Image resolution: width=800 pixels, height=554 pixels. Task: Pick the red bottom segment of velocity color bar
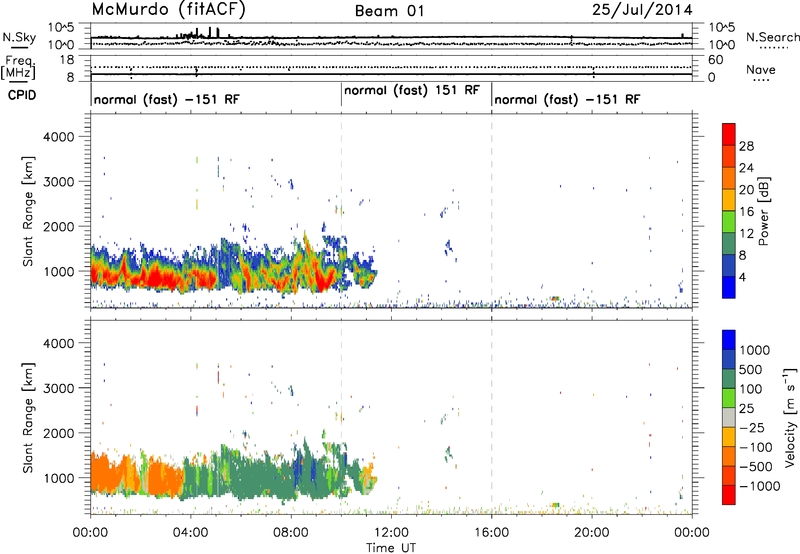click(x=729, y=494)
